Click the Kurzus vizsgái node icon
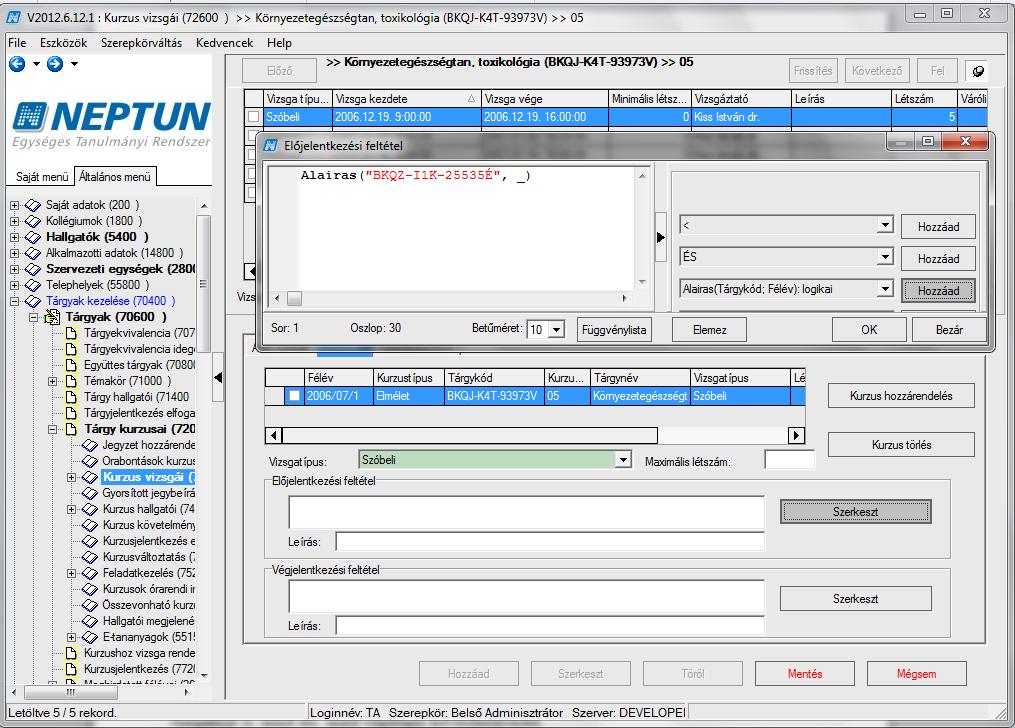 pos(90,477)
